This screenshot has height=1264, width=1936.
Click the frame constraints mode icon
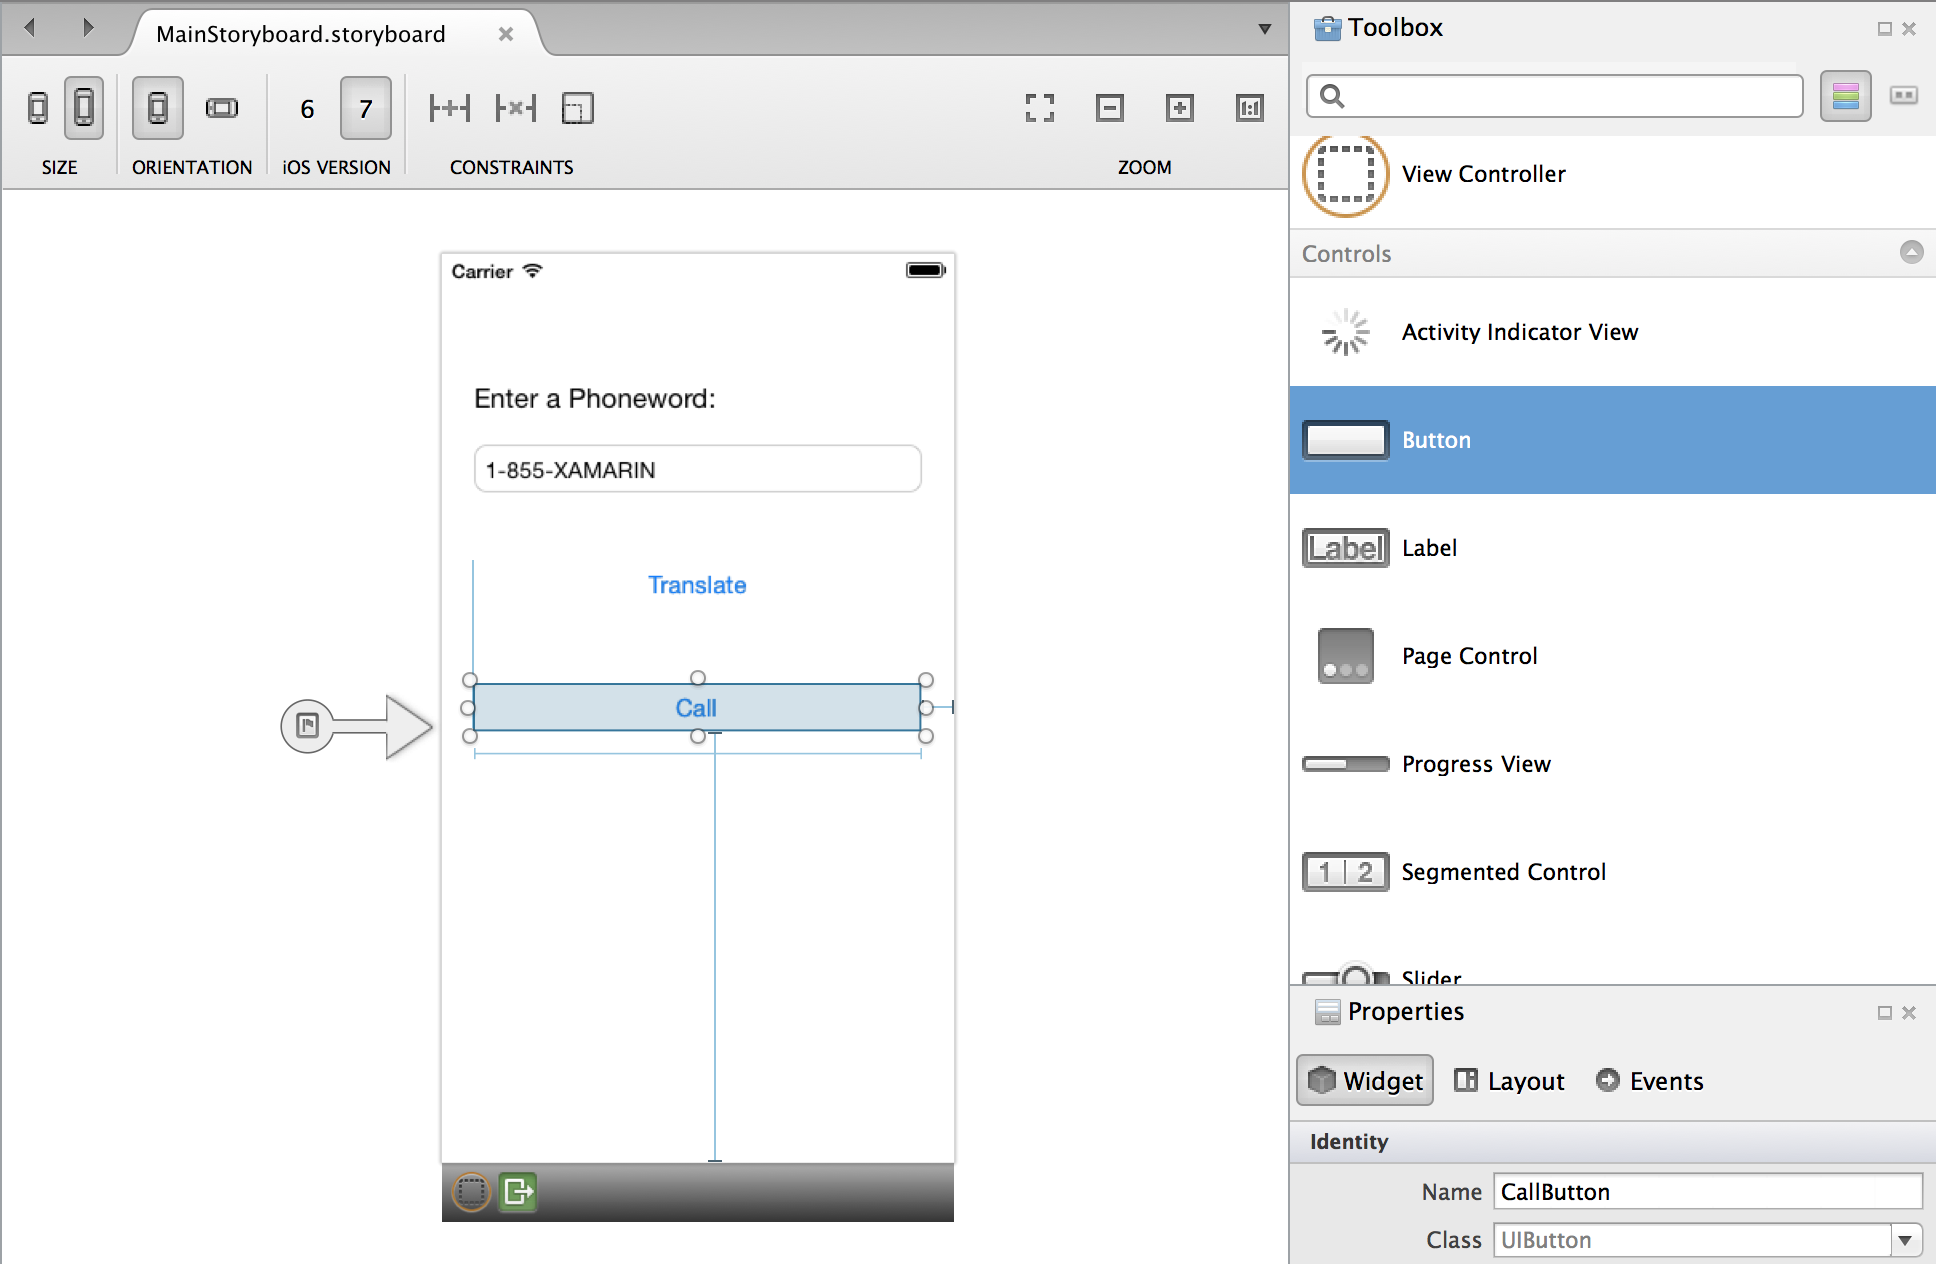click(x=577, y=108)
